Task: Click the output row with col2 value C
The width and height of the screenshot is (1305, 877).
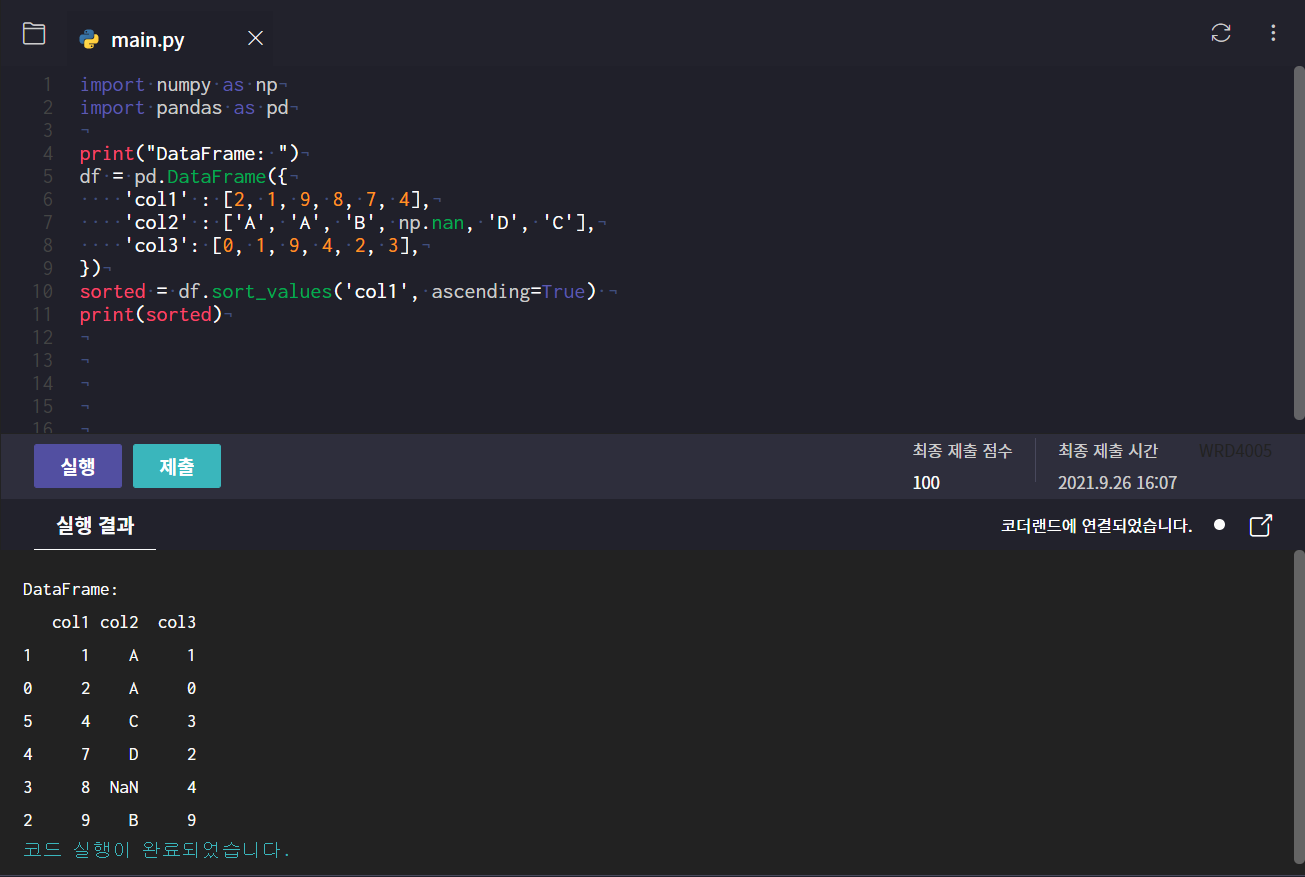Action: (110, 722)
